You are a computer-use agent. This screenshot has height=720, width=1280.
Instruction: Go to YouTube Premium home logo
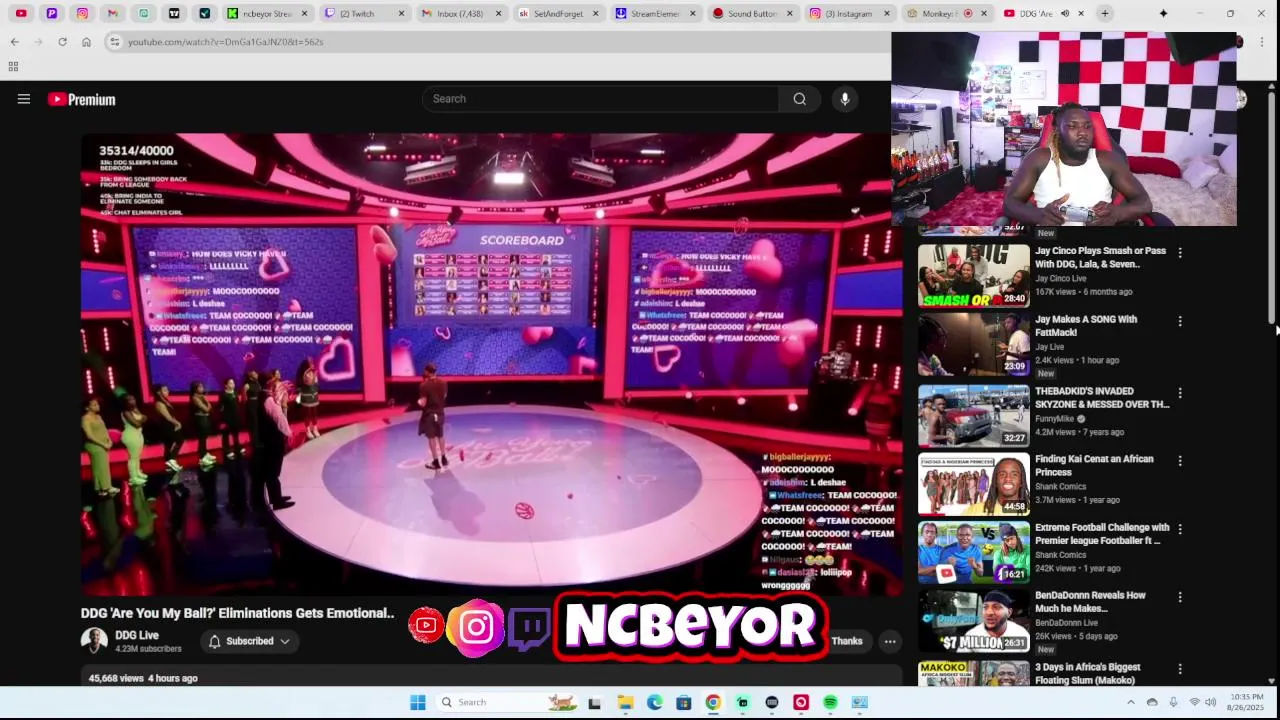tap(82, 99)
